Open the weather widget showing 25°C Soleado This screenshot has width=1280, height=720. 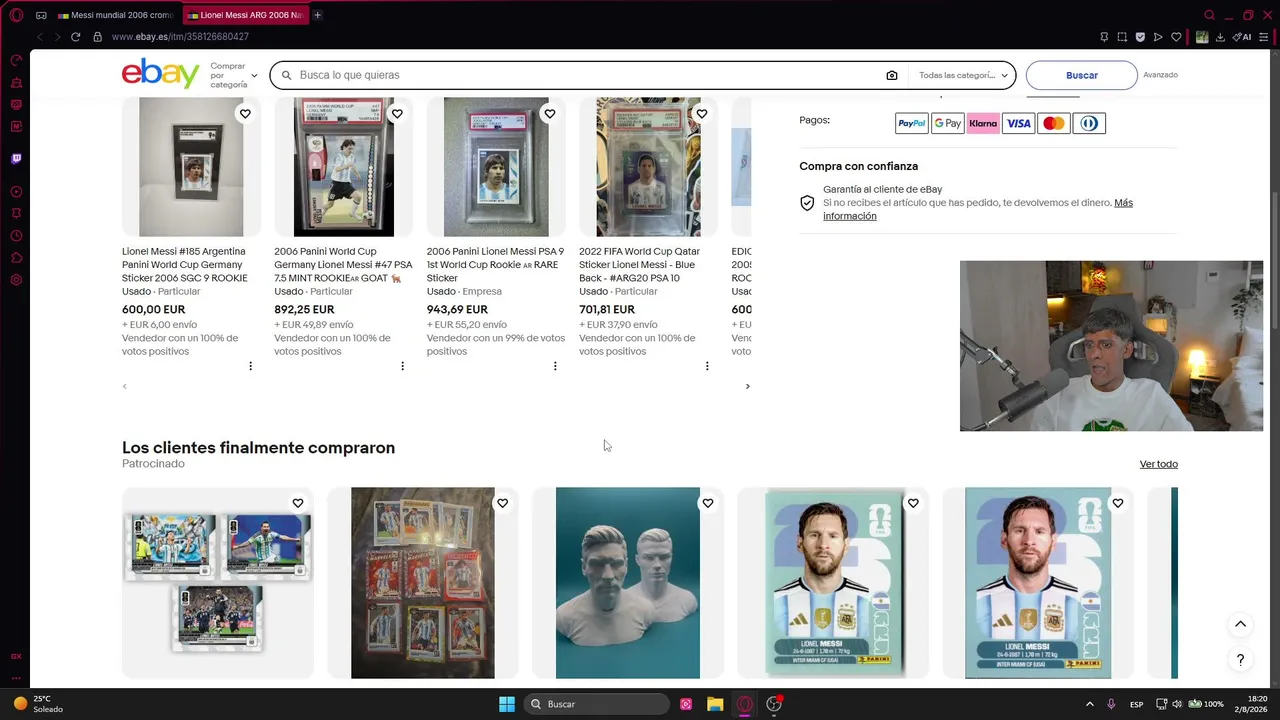[x=37, y=704]
